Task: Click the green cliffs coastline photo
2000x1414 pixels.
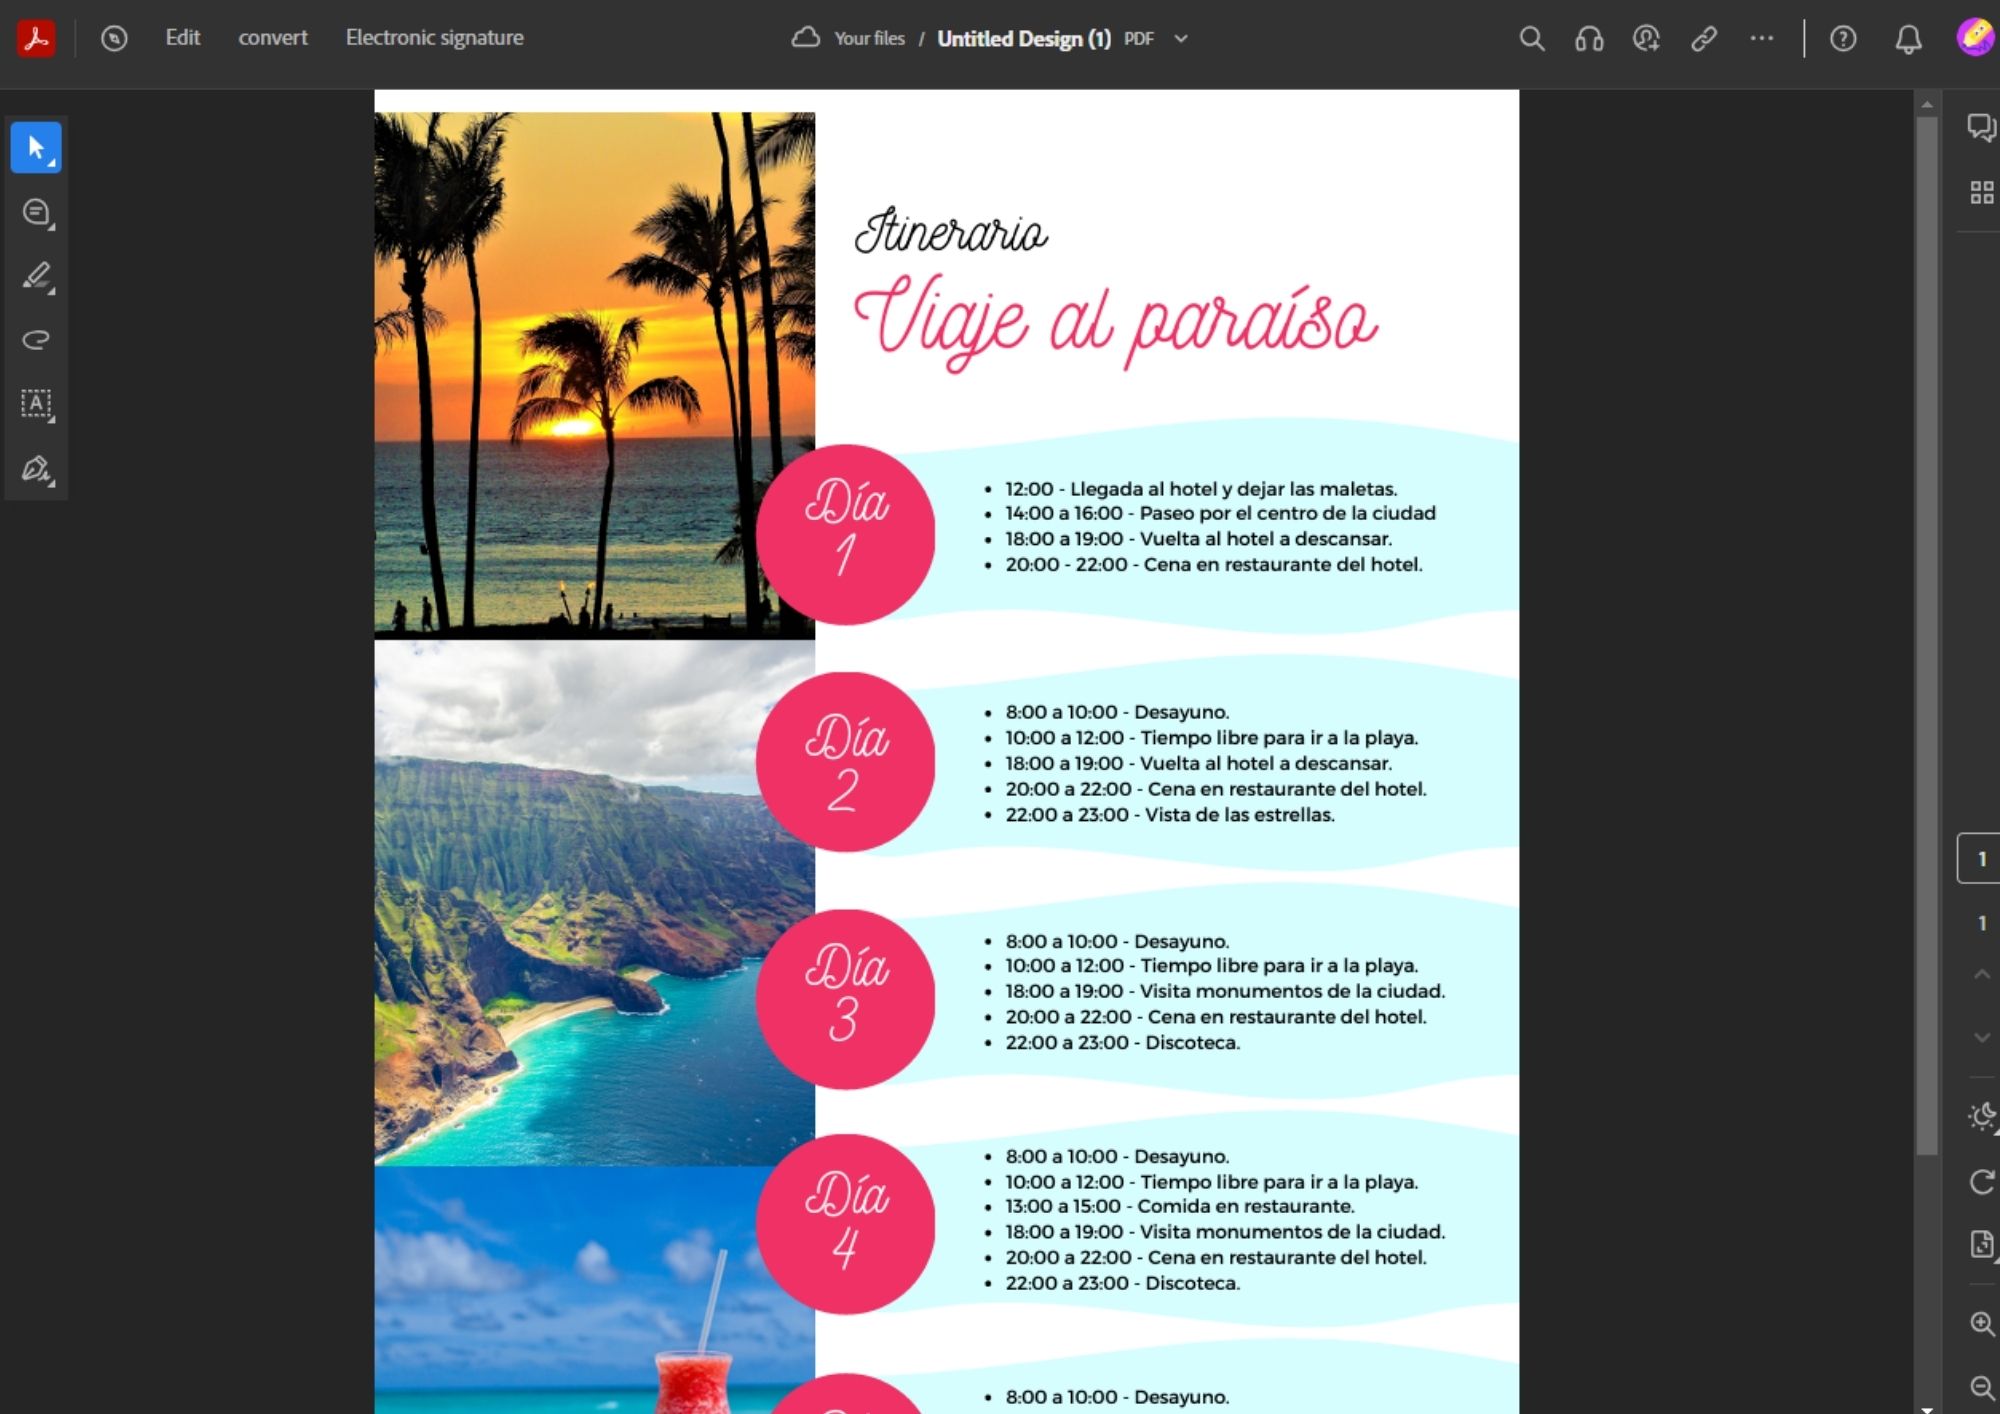Action: point(594,903)
